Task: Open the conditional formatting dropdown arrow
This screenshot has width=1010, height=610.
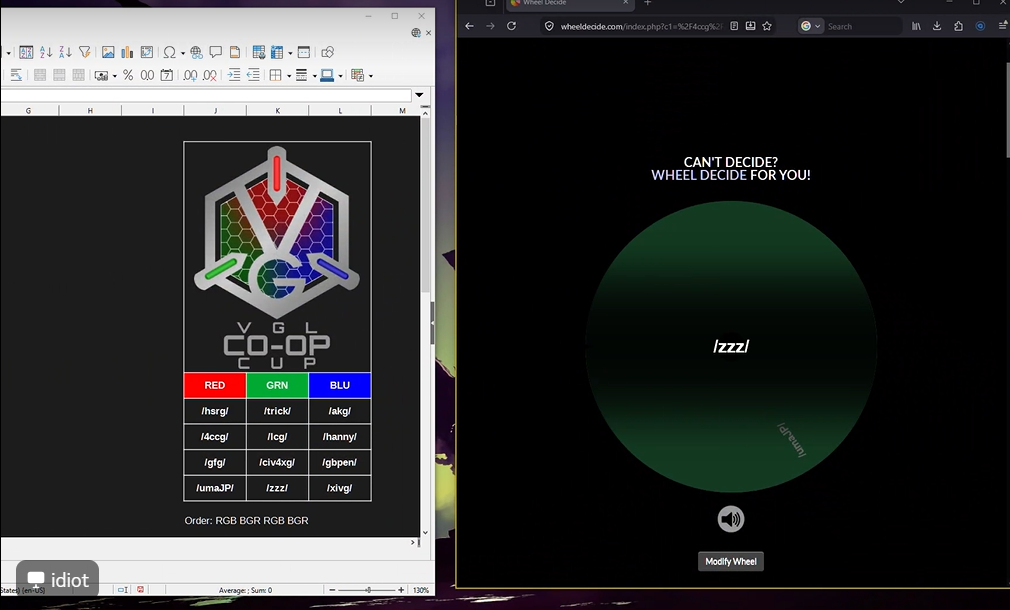Action: click(370, 76)
